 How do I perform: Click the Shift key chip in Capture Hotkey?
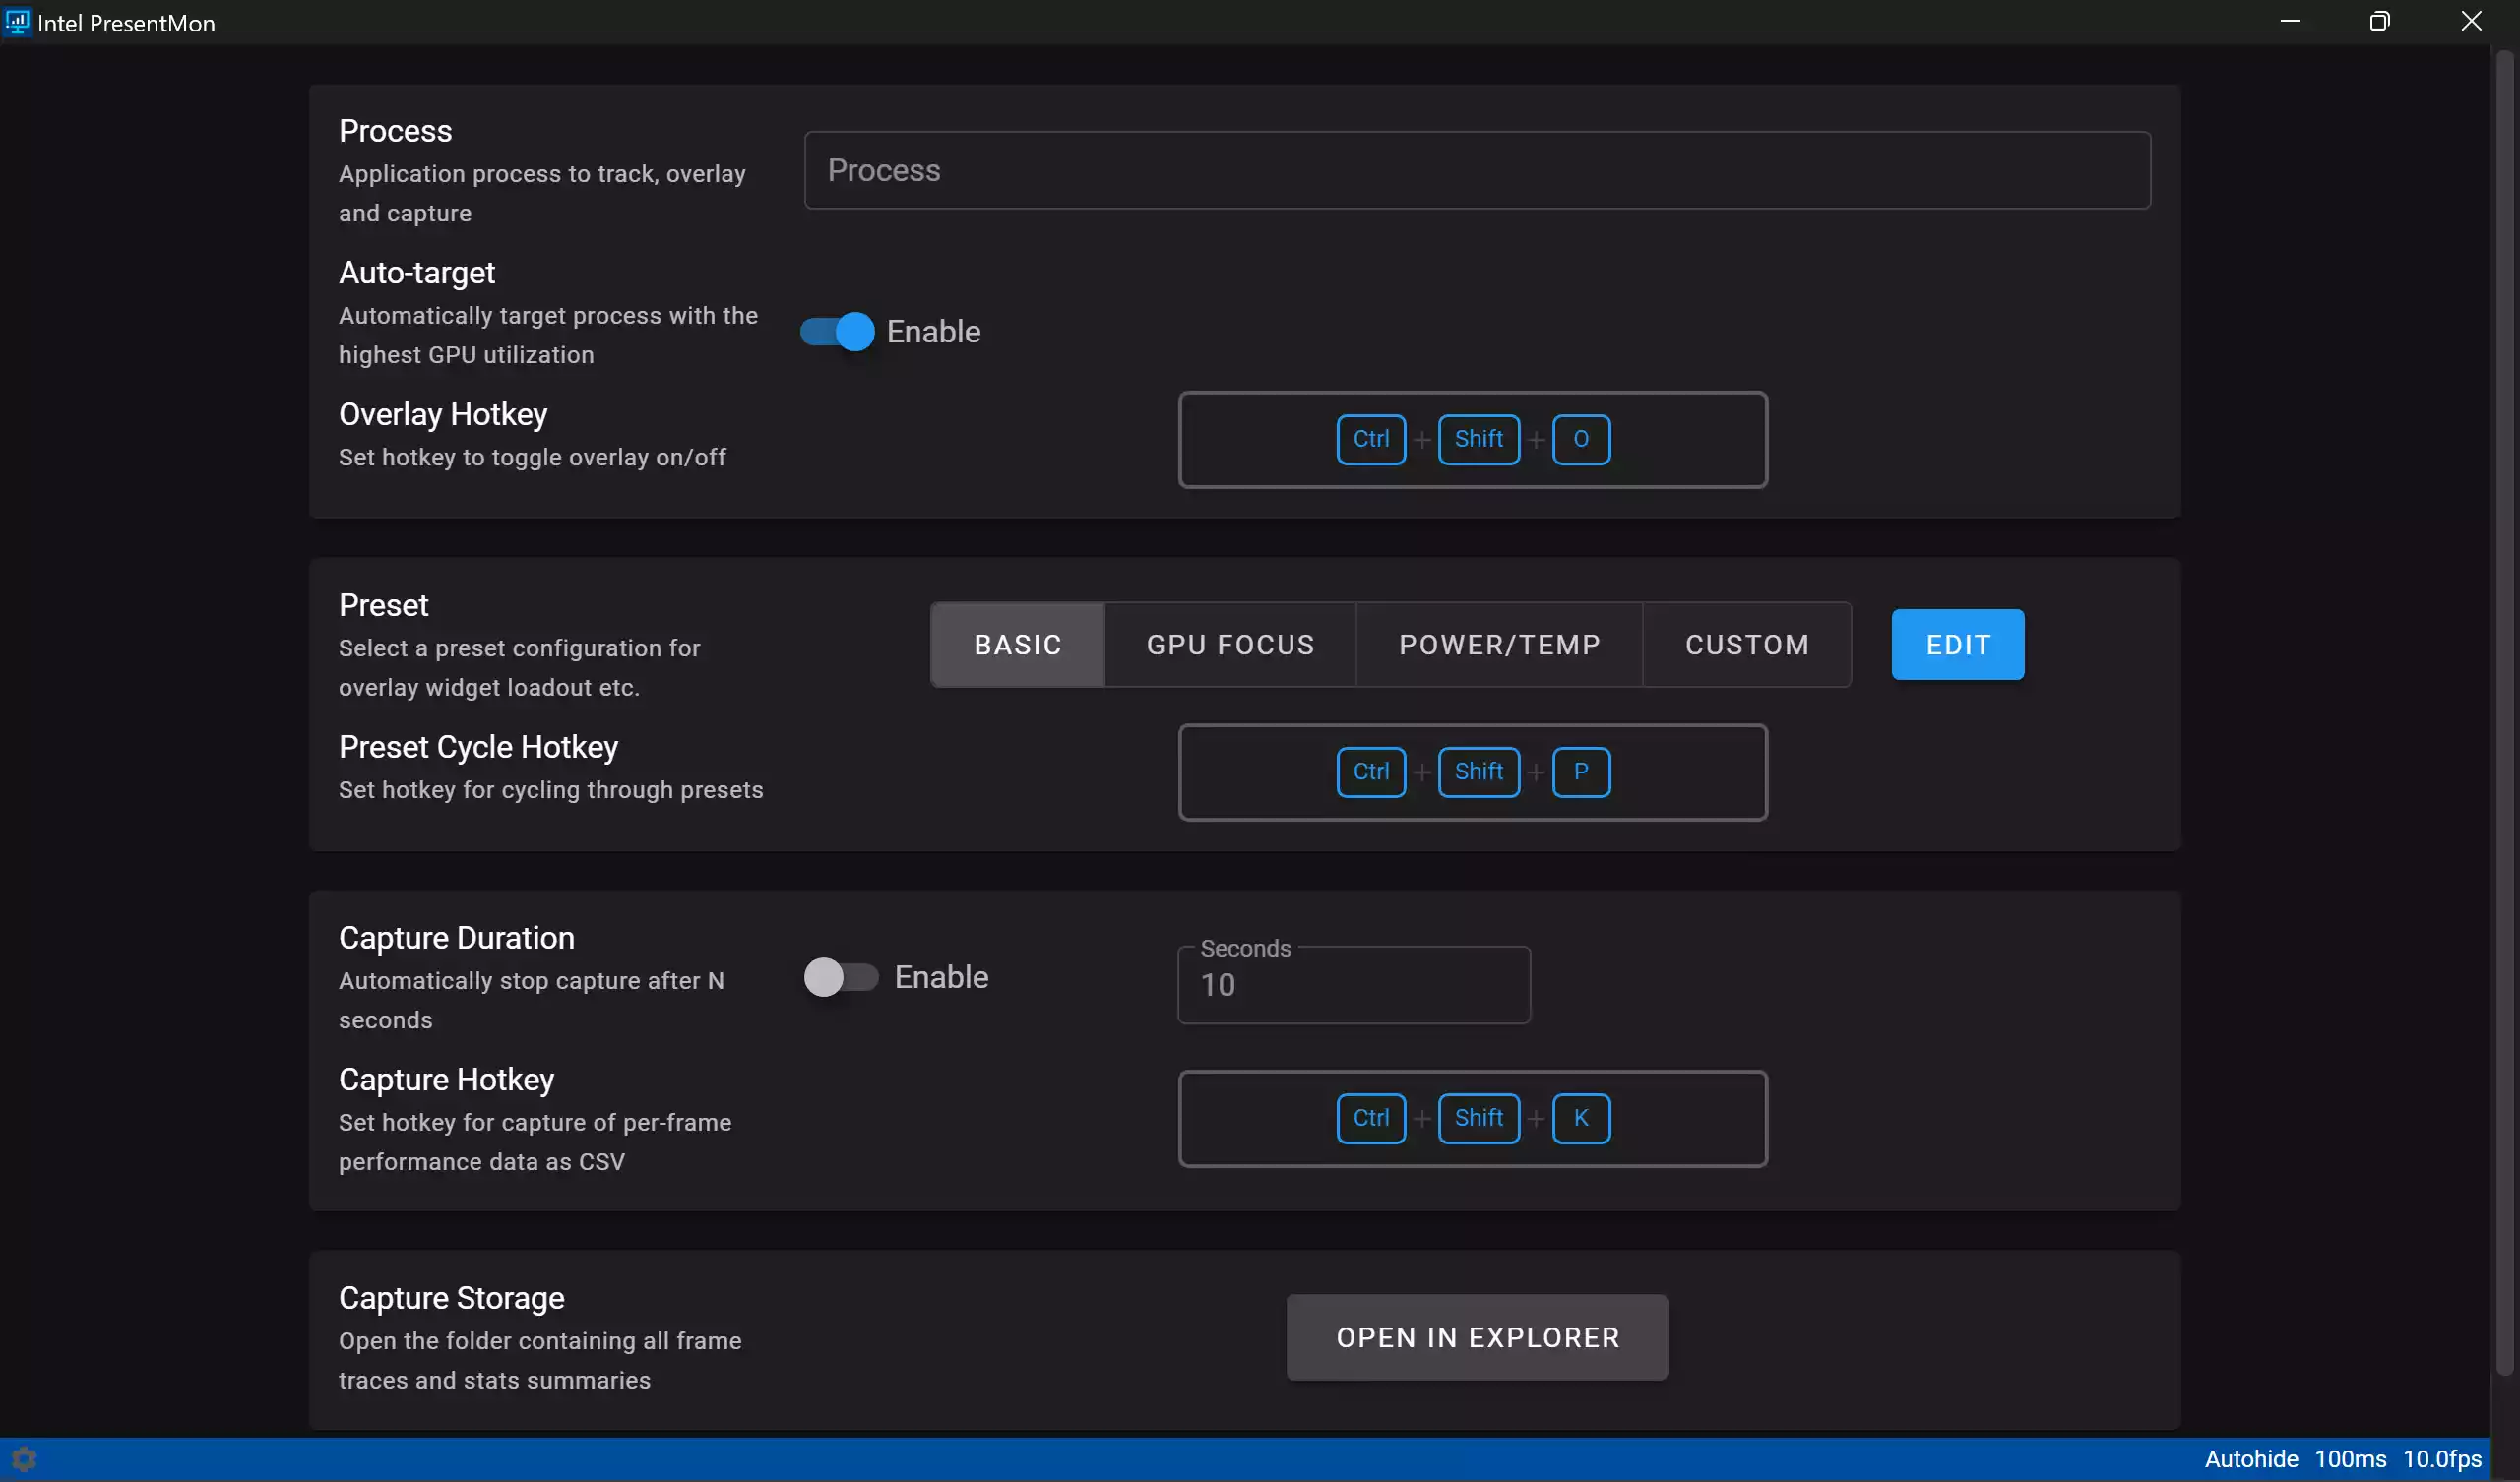pos(1478,1118)
